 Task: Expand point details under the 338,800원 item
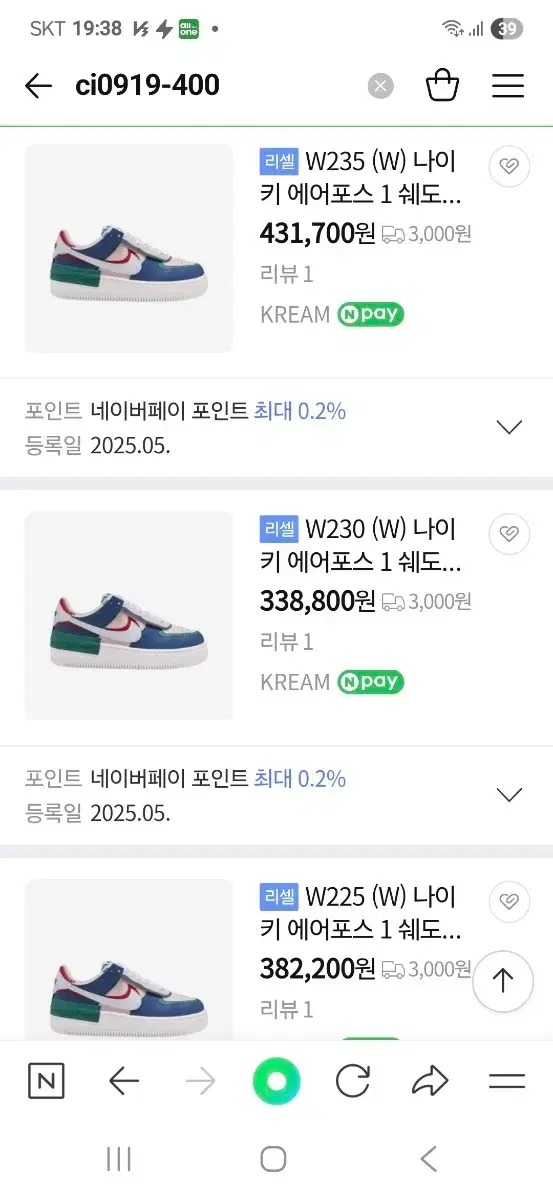[510, 796]
